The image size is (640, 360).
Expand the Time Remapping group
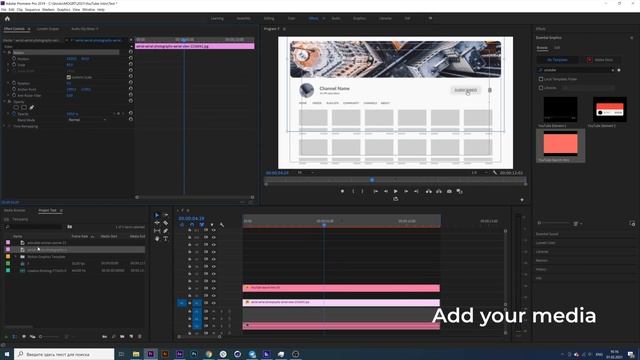pyautogui.click(x=4, y=126)
